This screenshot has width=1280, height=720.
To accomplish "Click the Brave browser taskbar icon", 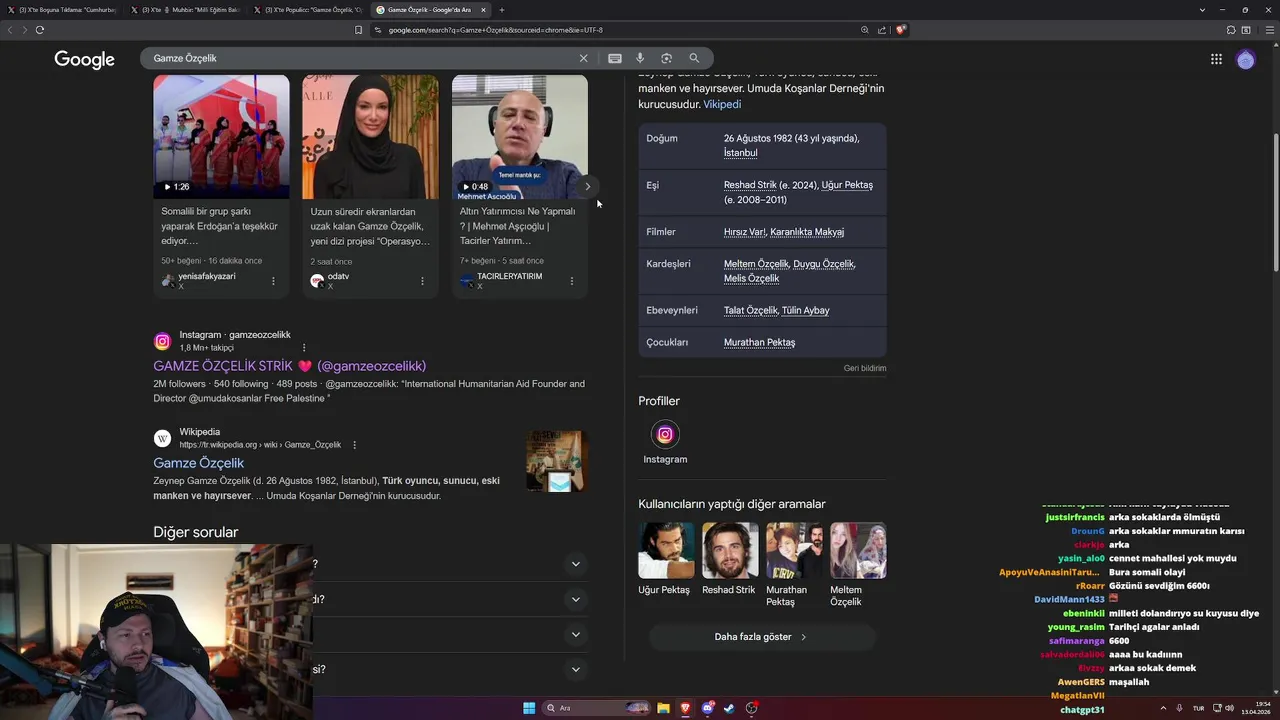I will 685,708.
